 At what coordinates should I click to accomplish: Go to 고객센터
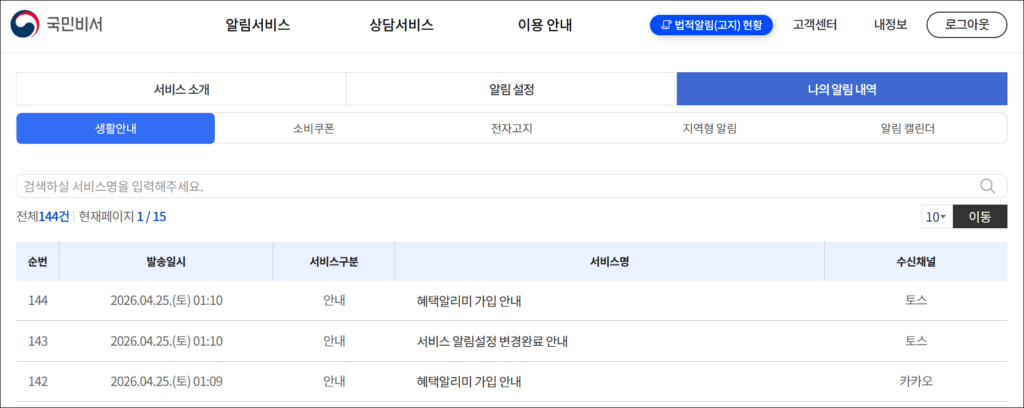click(x=814, y=25)
